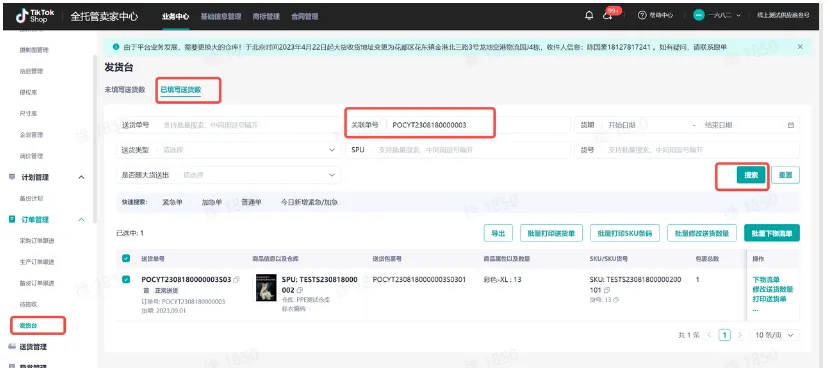Screen dimensions: 829x368
Task: Open the product thumbnail image
Action: [266, 288]
